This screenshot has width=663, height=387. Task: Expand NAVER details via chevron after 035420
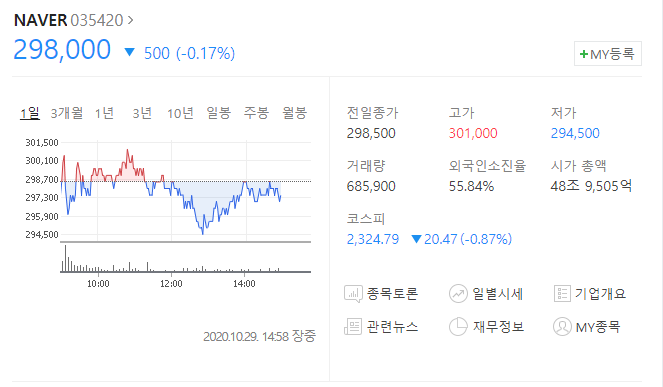[x=130, y=20]
